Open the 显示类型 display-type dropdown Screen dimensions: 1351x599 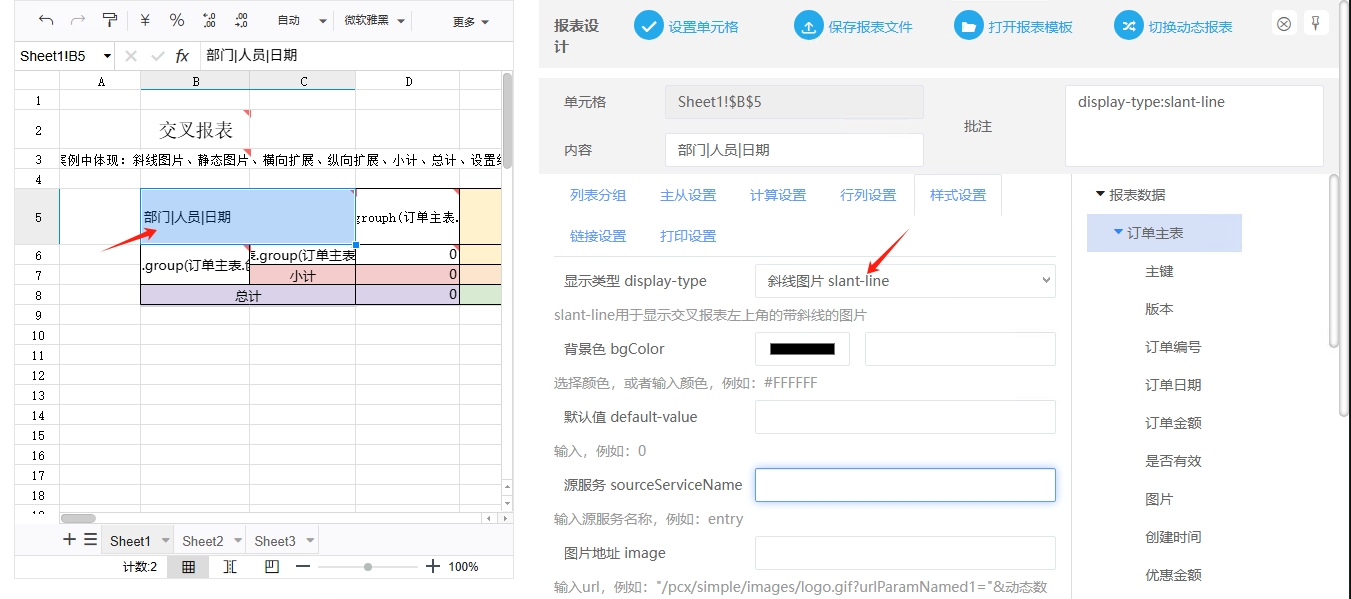[904, 281]
